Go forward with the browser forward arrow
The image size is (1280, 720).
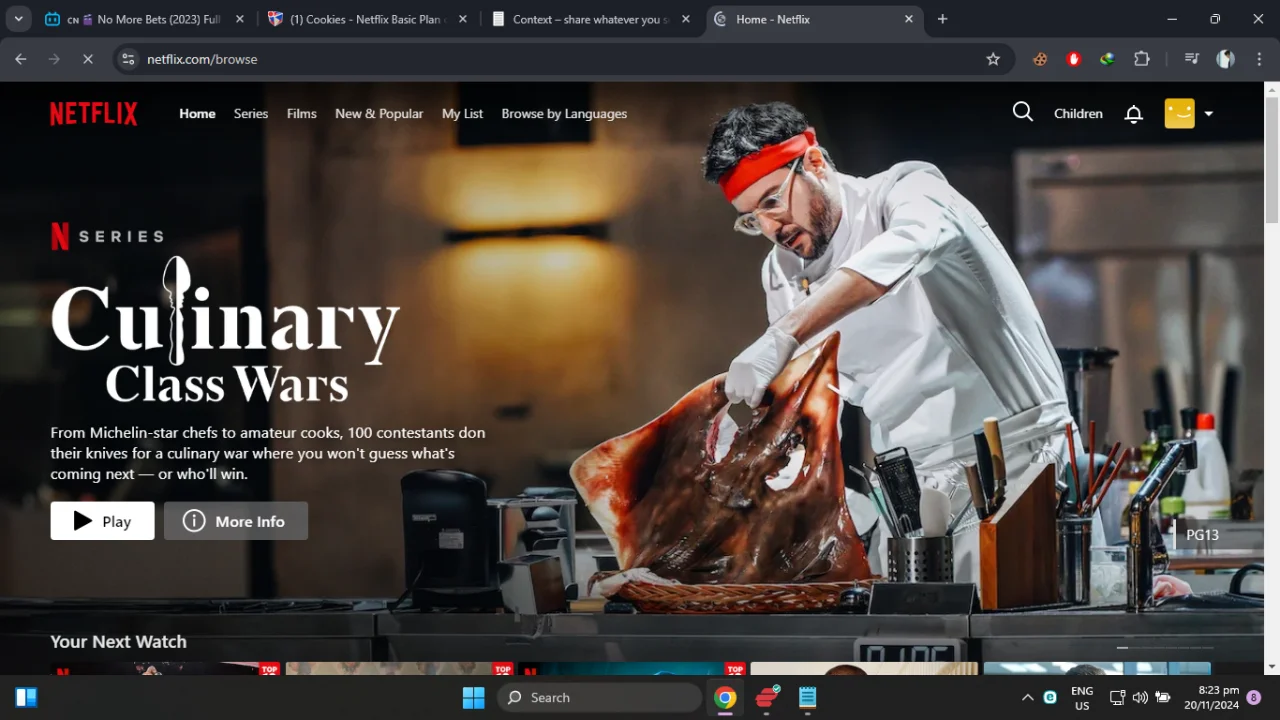coord(54,59)
